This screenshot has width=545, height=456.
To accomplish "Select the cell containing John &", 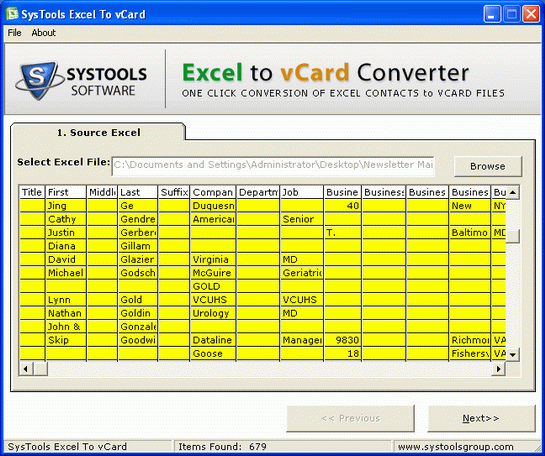I will tap(66, 327).
